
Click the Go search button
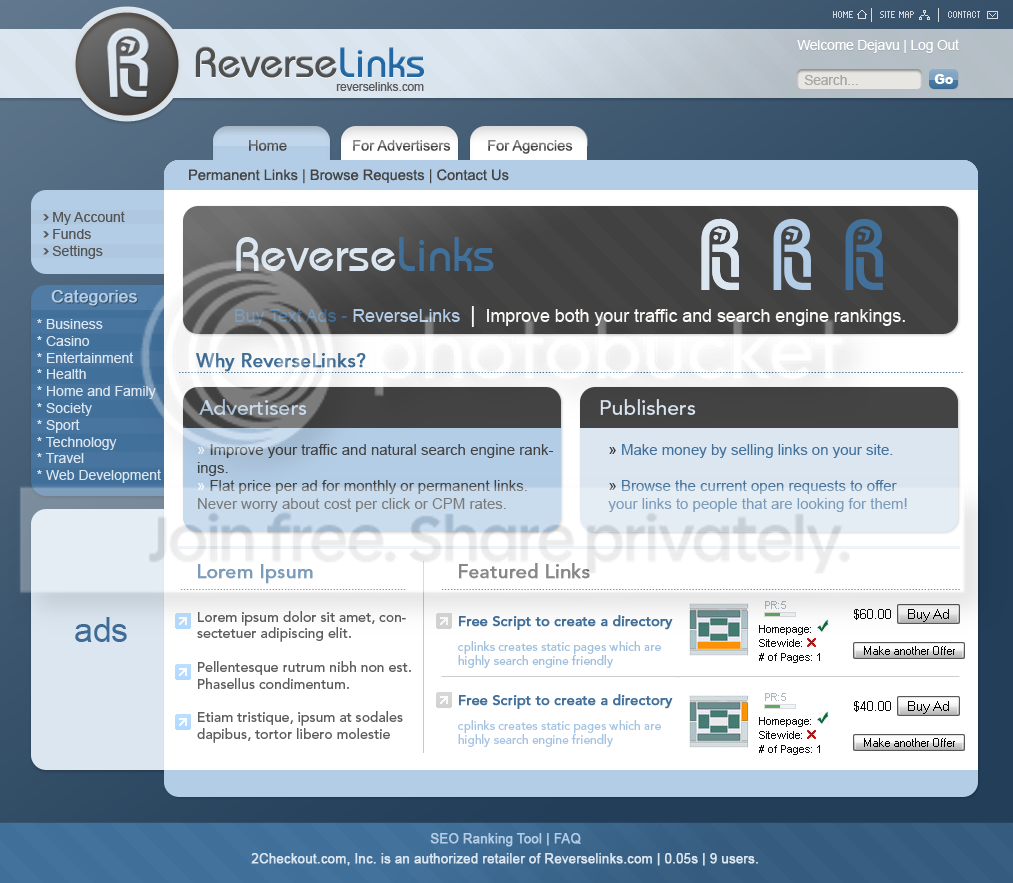[x=943, y=79]
